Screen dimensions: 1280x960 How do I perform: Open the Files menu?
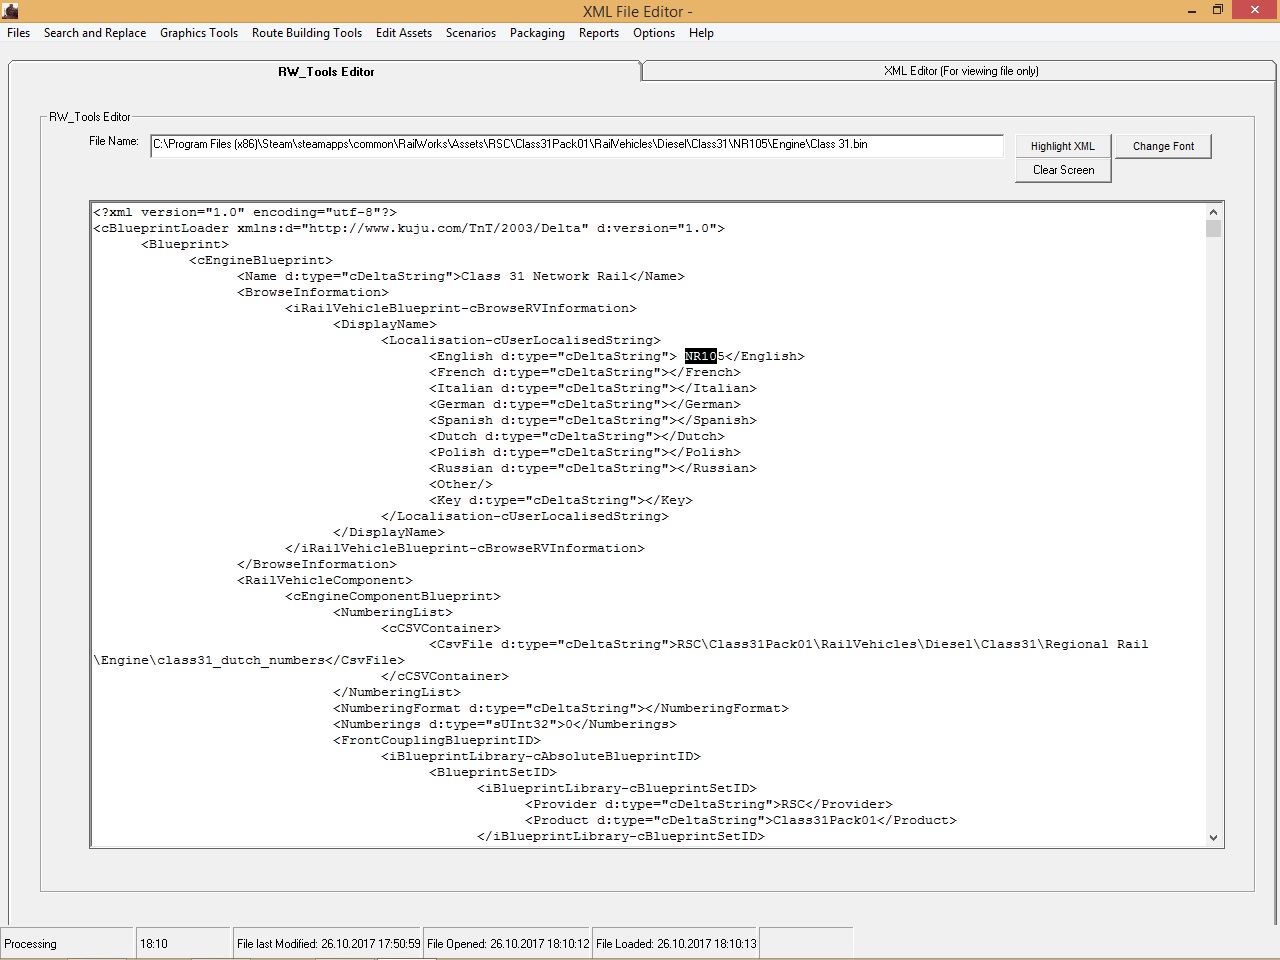click(18, 33)
